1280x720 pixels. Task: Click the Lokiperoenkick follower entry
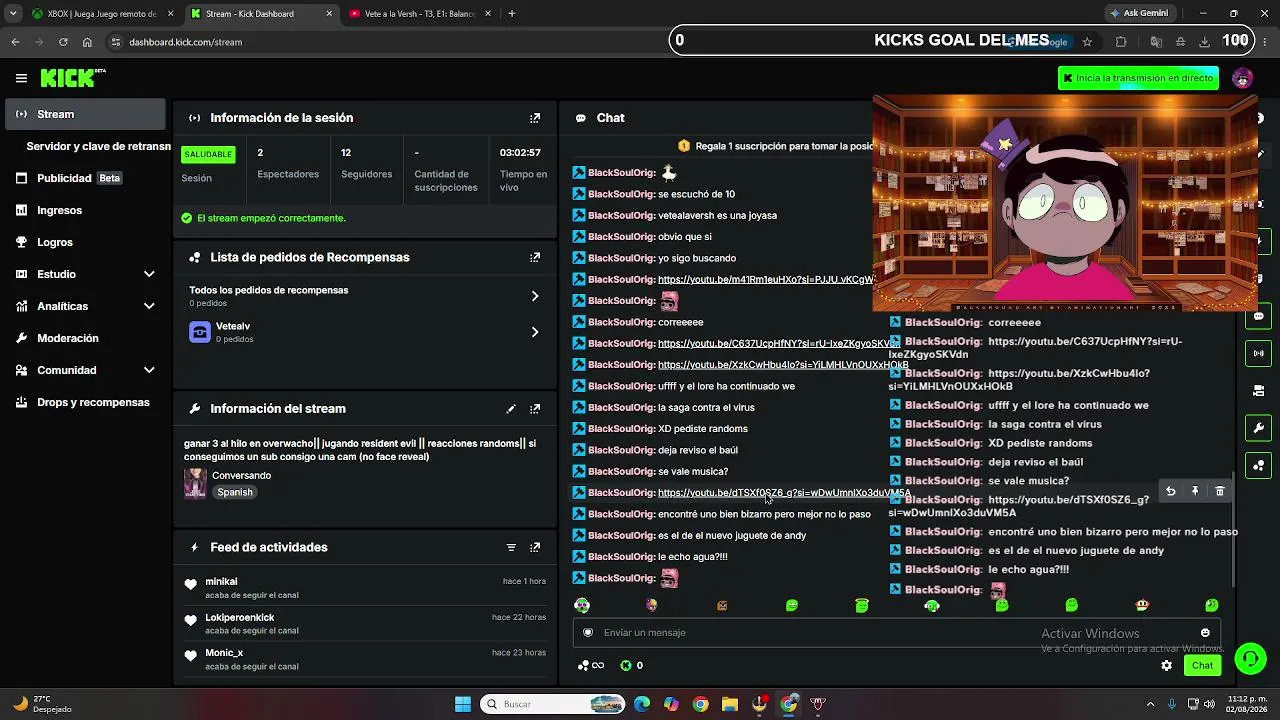(366, 624)
